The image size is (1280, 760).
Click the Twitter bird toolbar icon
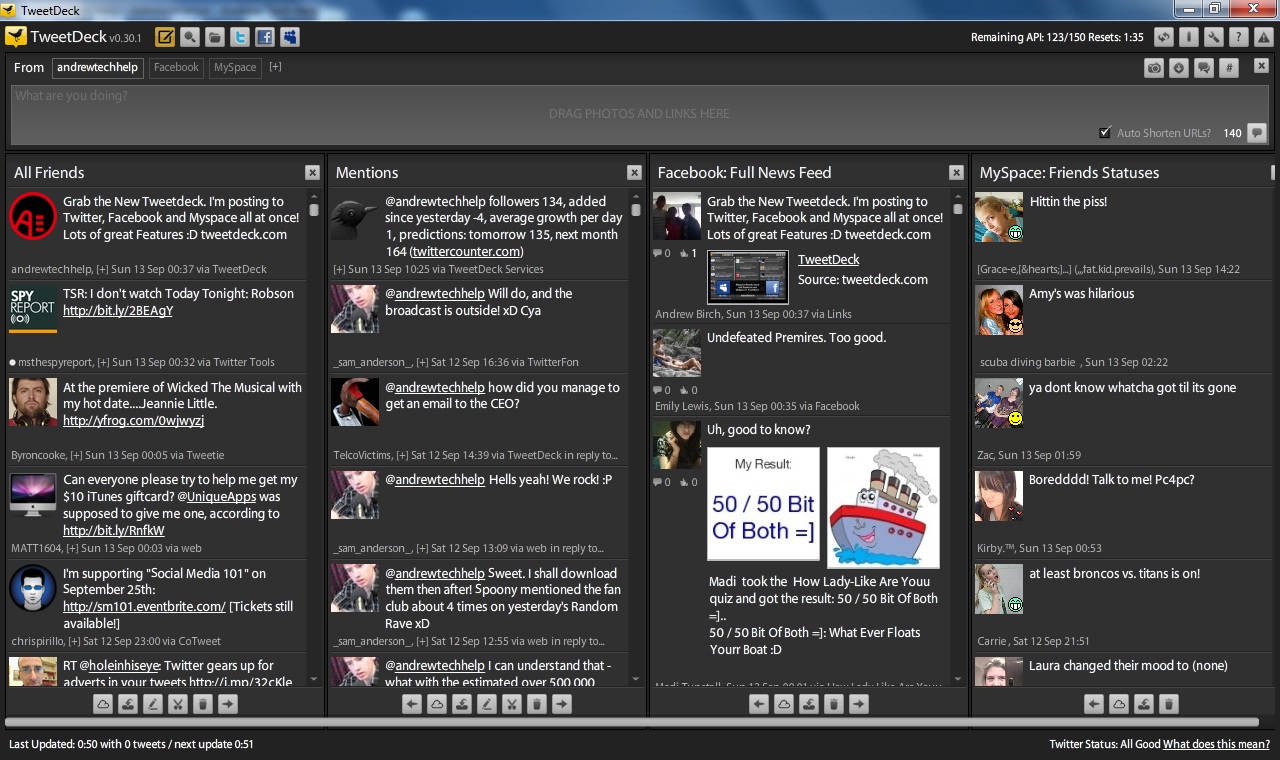pyautogui.click(x=240, y=38)
